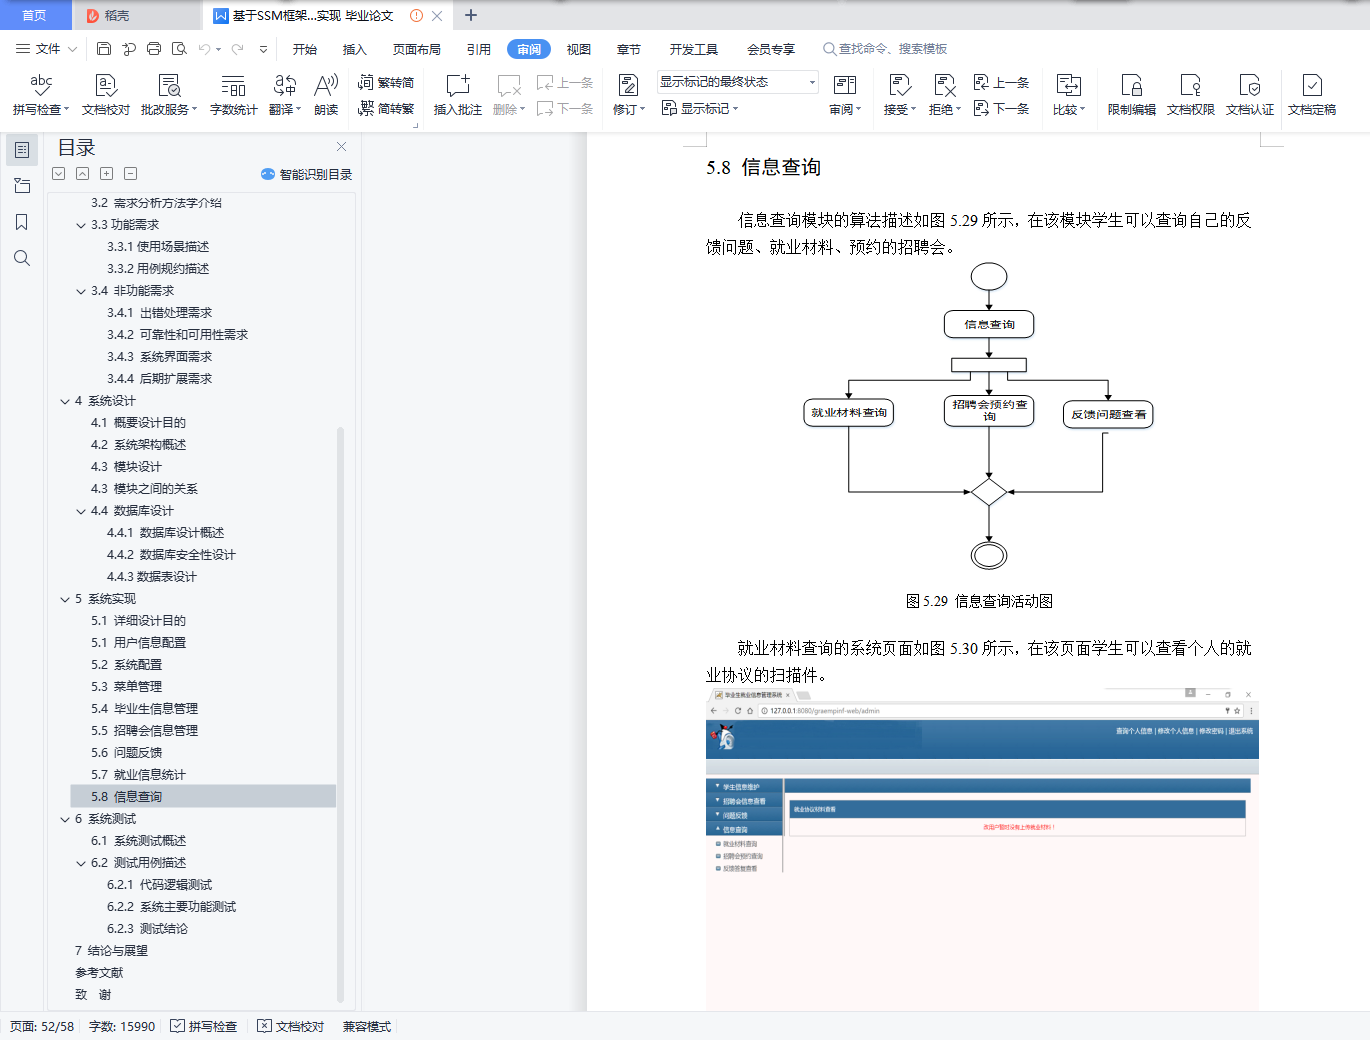Open the search panel in sidebar

(21, 258)
